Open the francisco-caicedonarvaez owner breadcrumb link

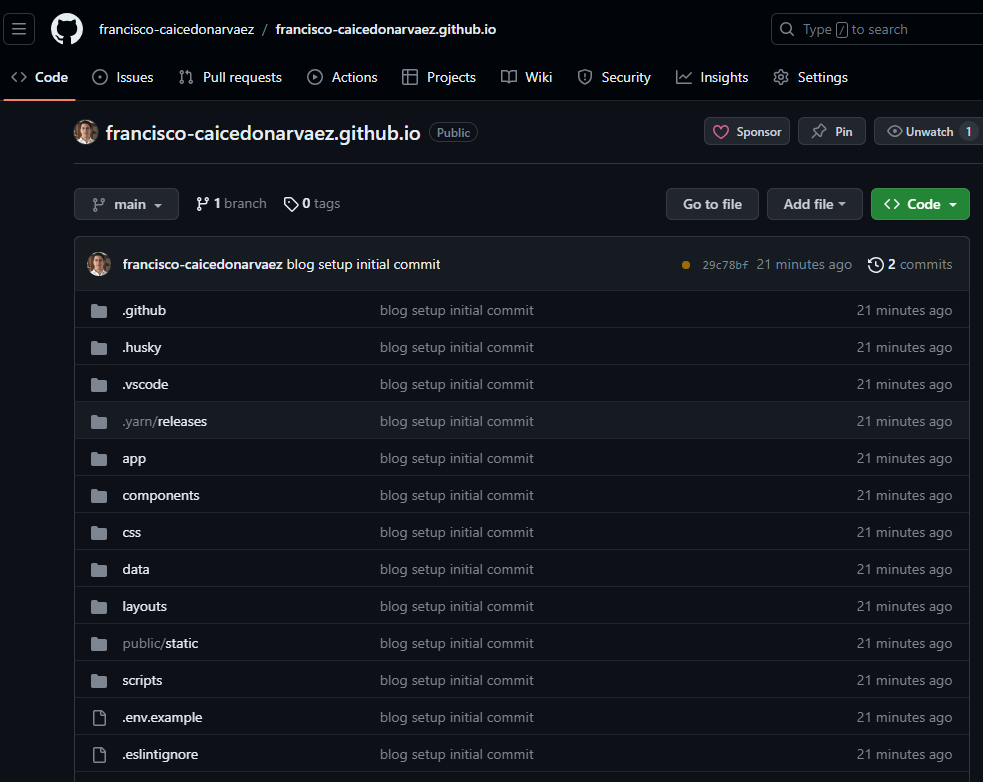pos(176,29)
